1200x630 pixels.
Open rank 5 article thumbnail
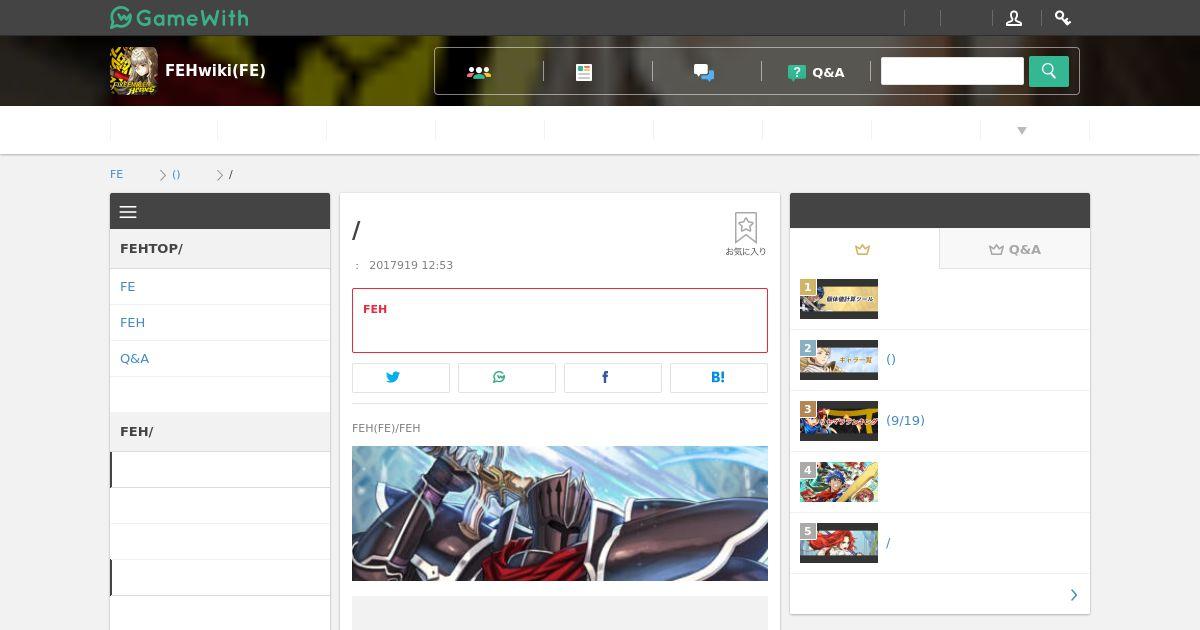point(839,543)
